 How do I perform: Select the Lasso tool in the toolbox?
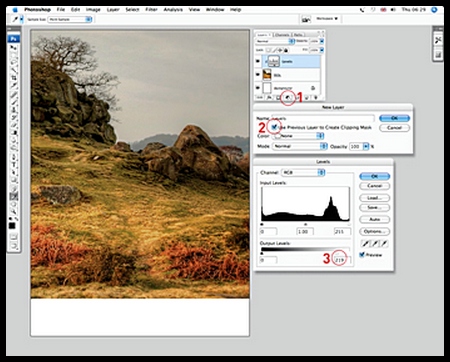click(x=14, y=62)
